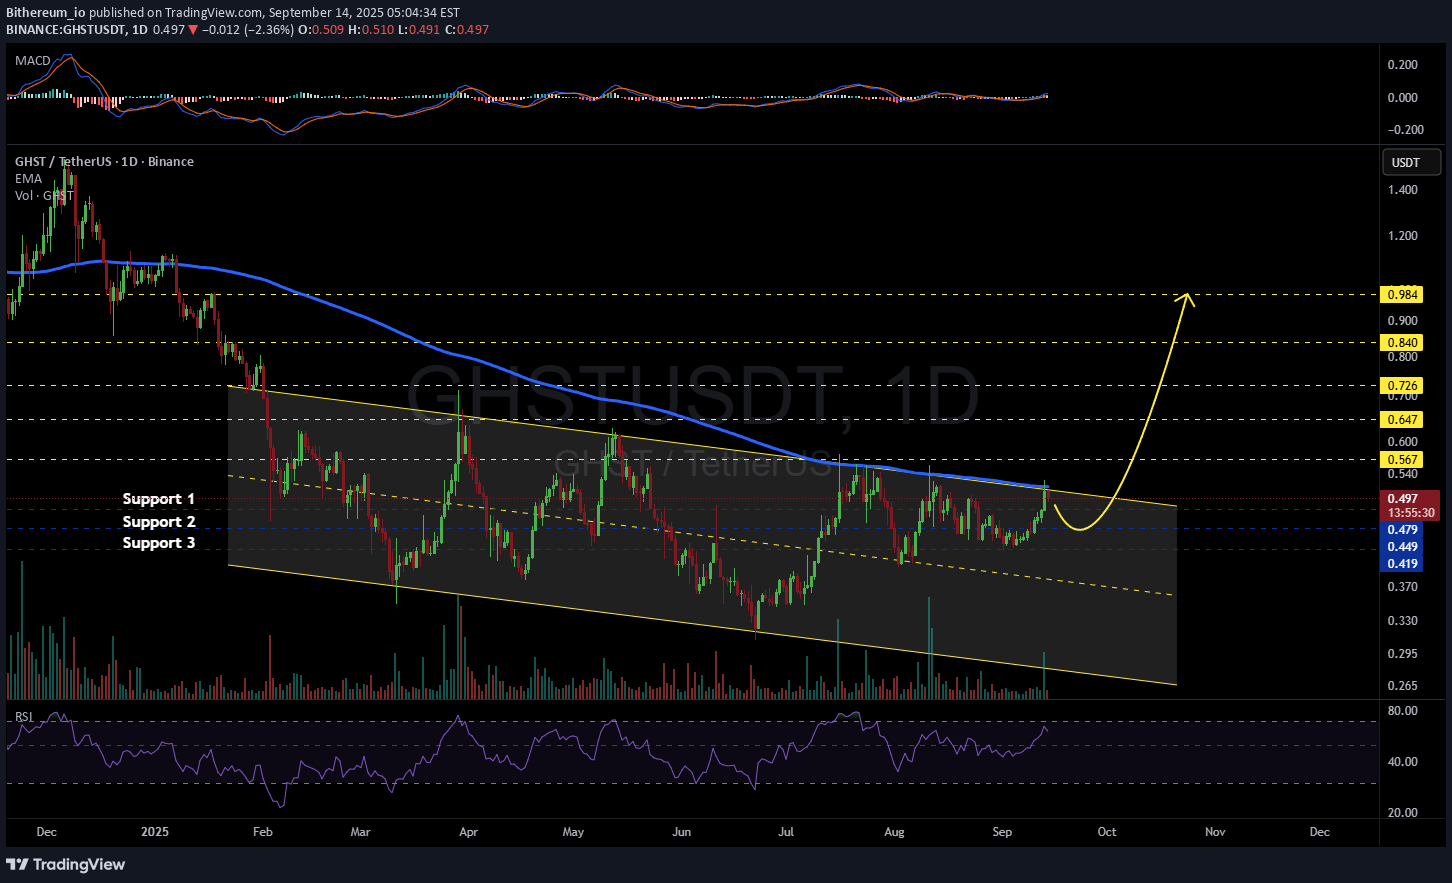Select the 0.984 yellow price label
This screenshot has height=883, width=1452.
tap(1400, 295)
